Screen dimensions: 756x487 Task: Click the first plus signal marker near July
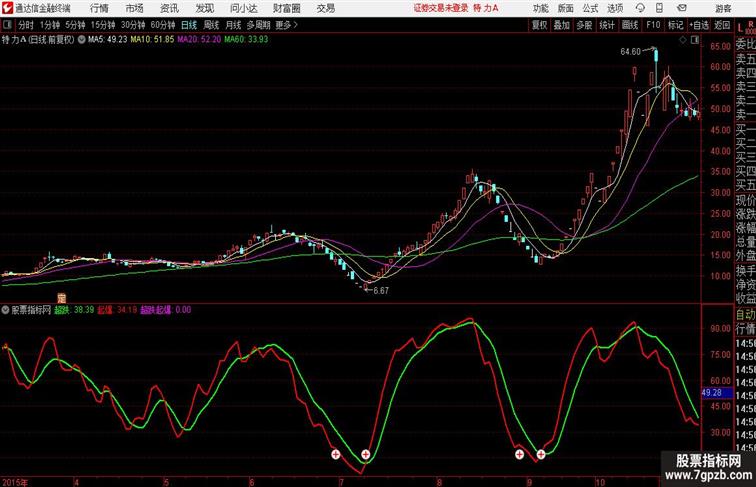[x=336, y=454]
